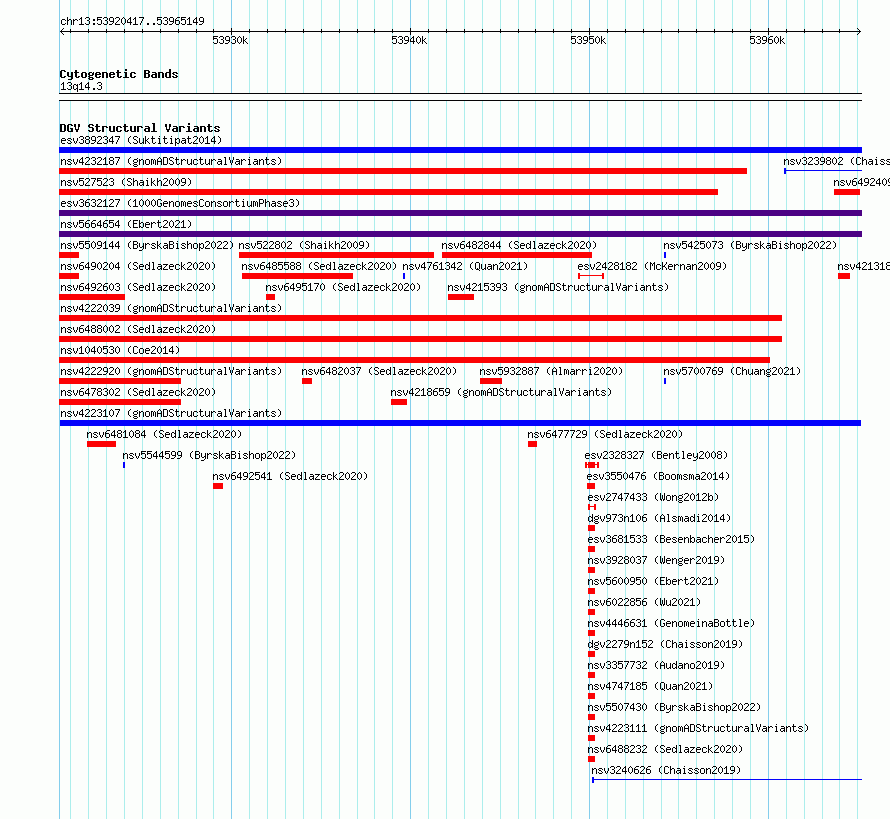
Task: Click the esv3632127 (1000GenomesConsortiumPhase3) label
Action: [x=180, y=203]
